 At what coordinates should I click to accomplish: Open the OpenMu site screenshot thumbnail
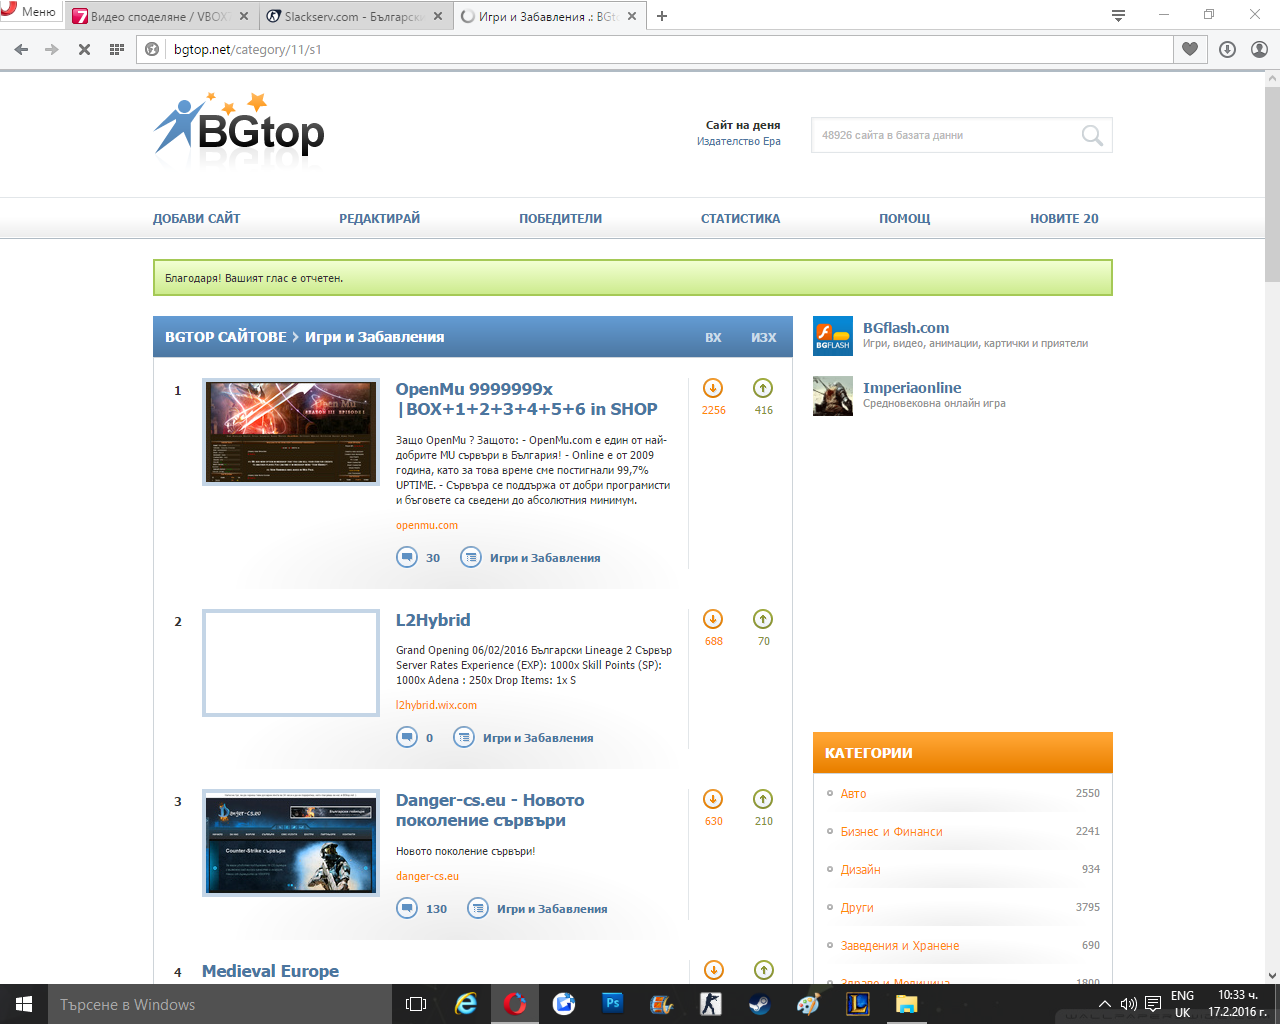click(291, 432)
